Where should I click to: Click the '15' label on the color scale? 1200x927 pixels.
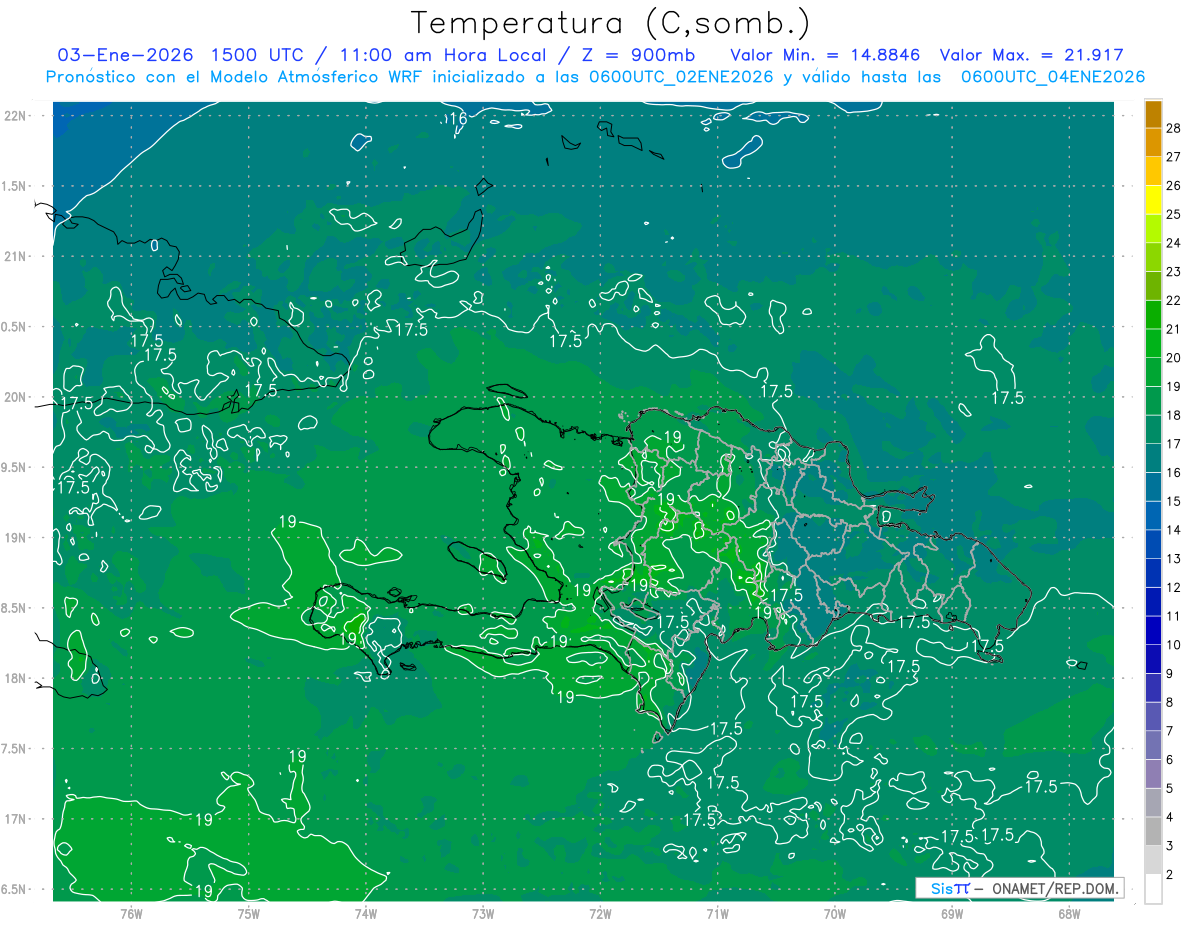[1174, 501]
